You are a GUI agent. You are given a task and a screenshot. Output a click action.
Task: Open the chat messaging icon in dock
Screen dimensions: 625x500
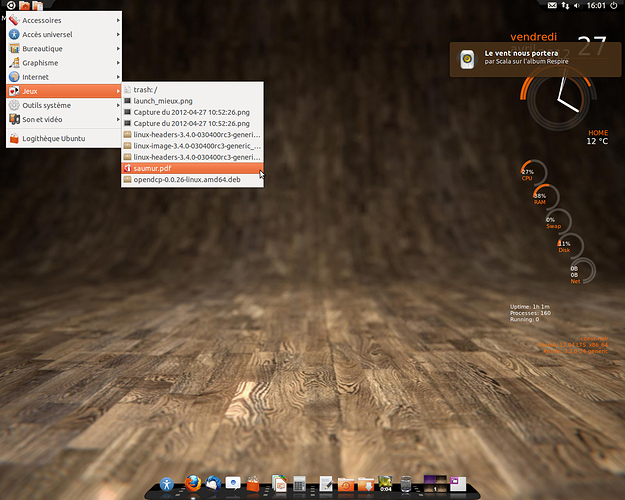[233, 483]
